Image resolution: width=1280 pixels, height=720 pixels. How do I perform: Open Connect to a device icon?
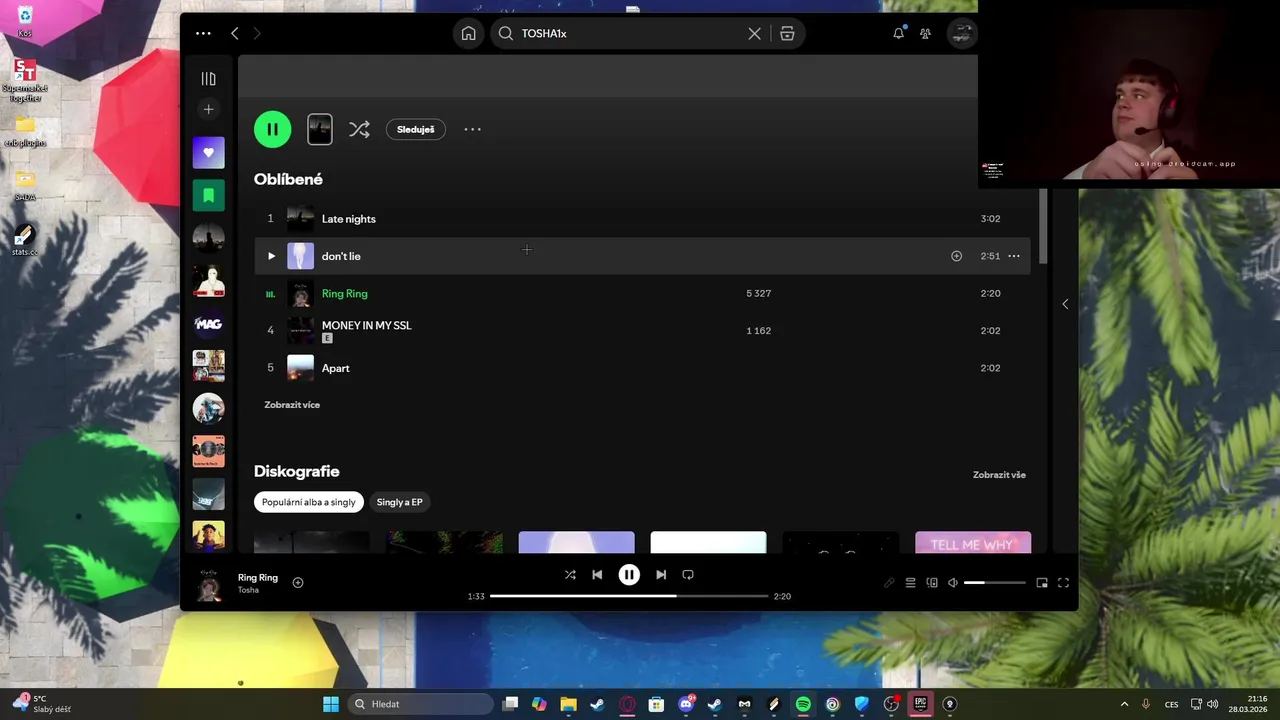[932, 583]
